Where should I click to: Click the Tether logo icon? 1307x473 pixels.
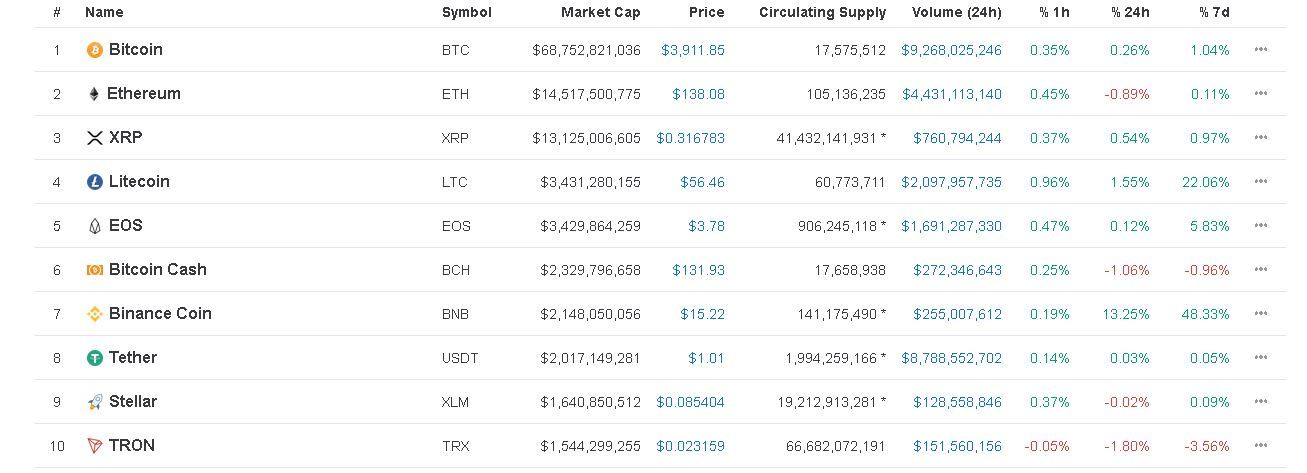(95, 358)
